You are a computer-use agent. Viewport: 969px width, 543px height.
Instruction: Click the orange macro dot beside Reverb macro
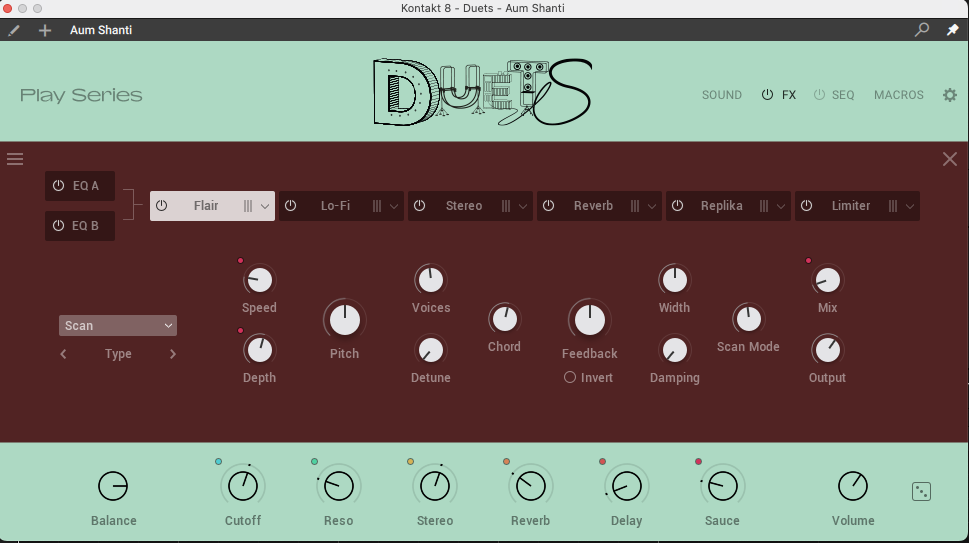tap(506, 461)
